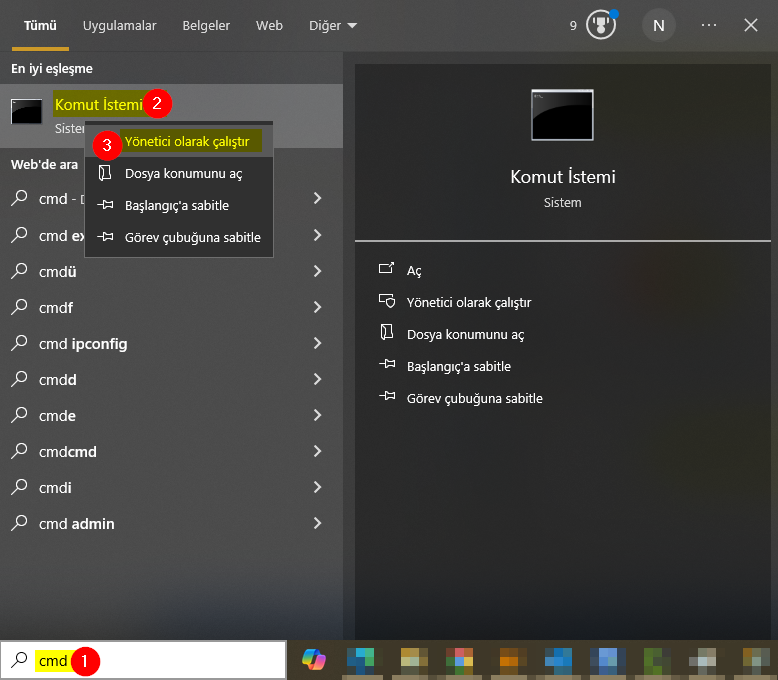Click the N account avatar
This screenshot has width=778, height=680.
658,25
